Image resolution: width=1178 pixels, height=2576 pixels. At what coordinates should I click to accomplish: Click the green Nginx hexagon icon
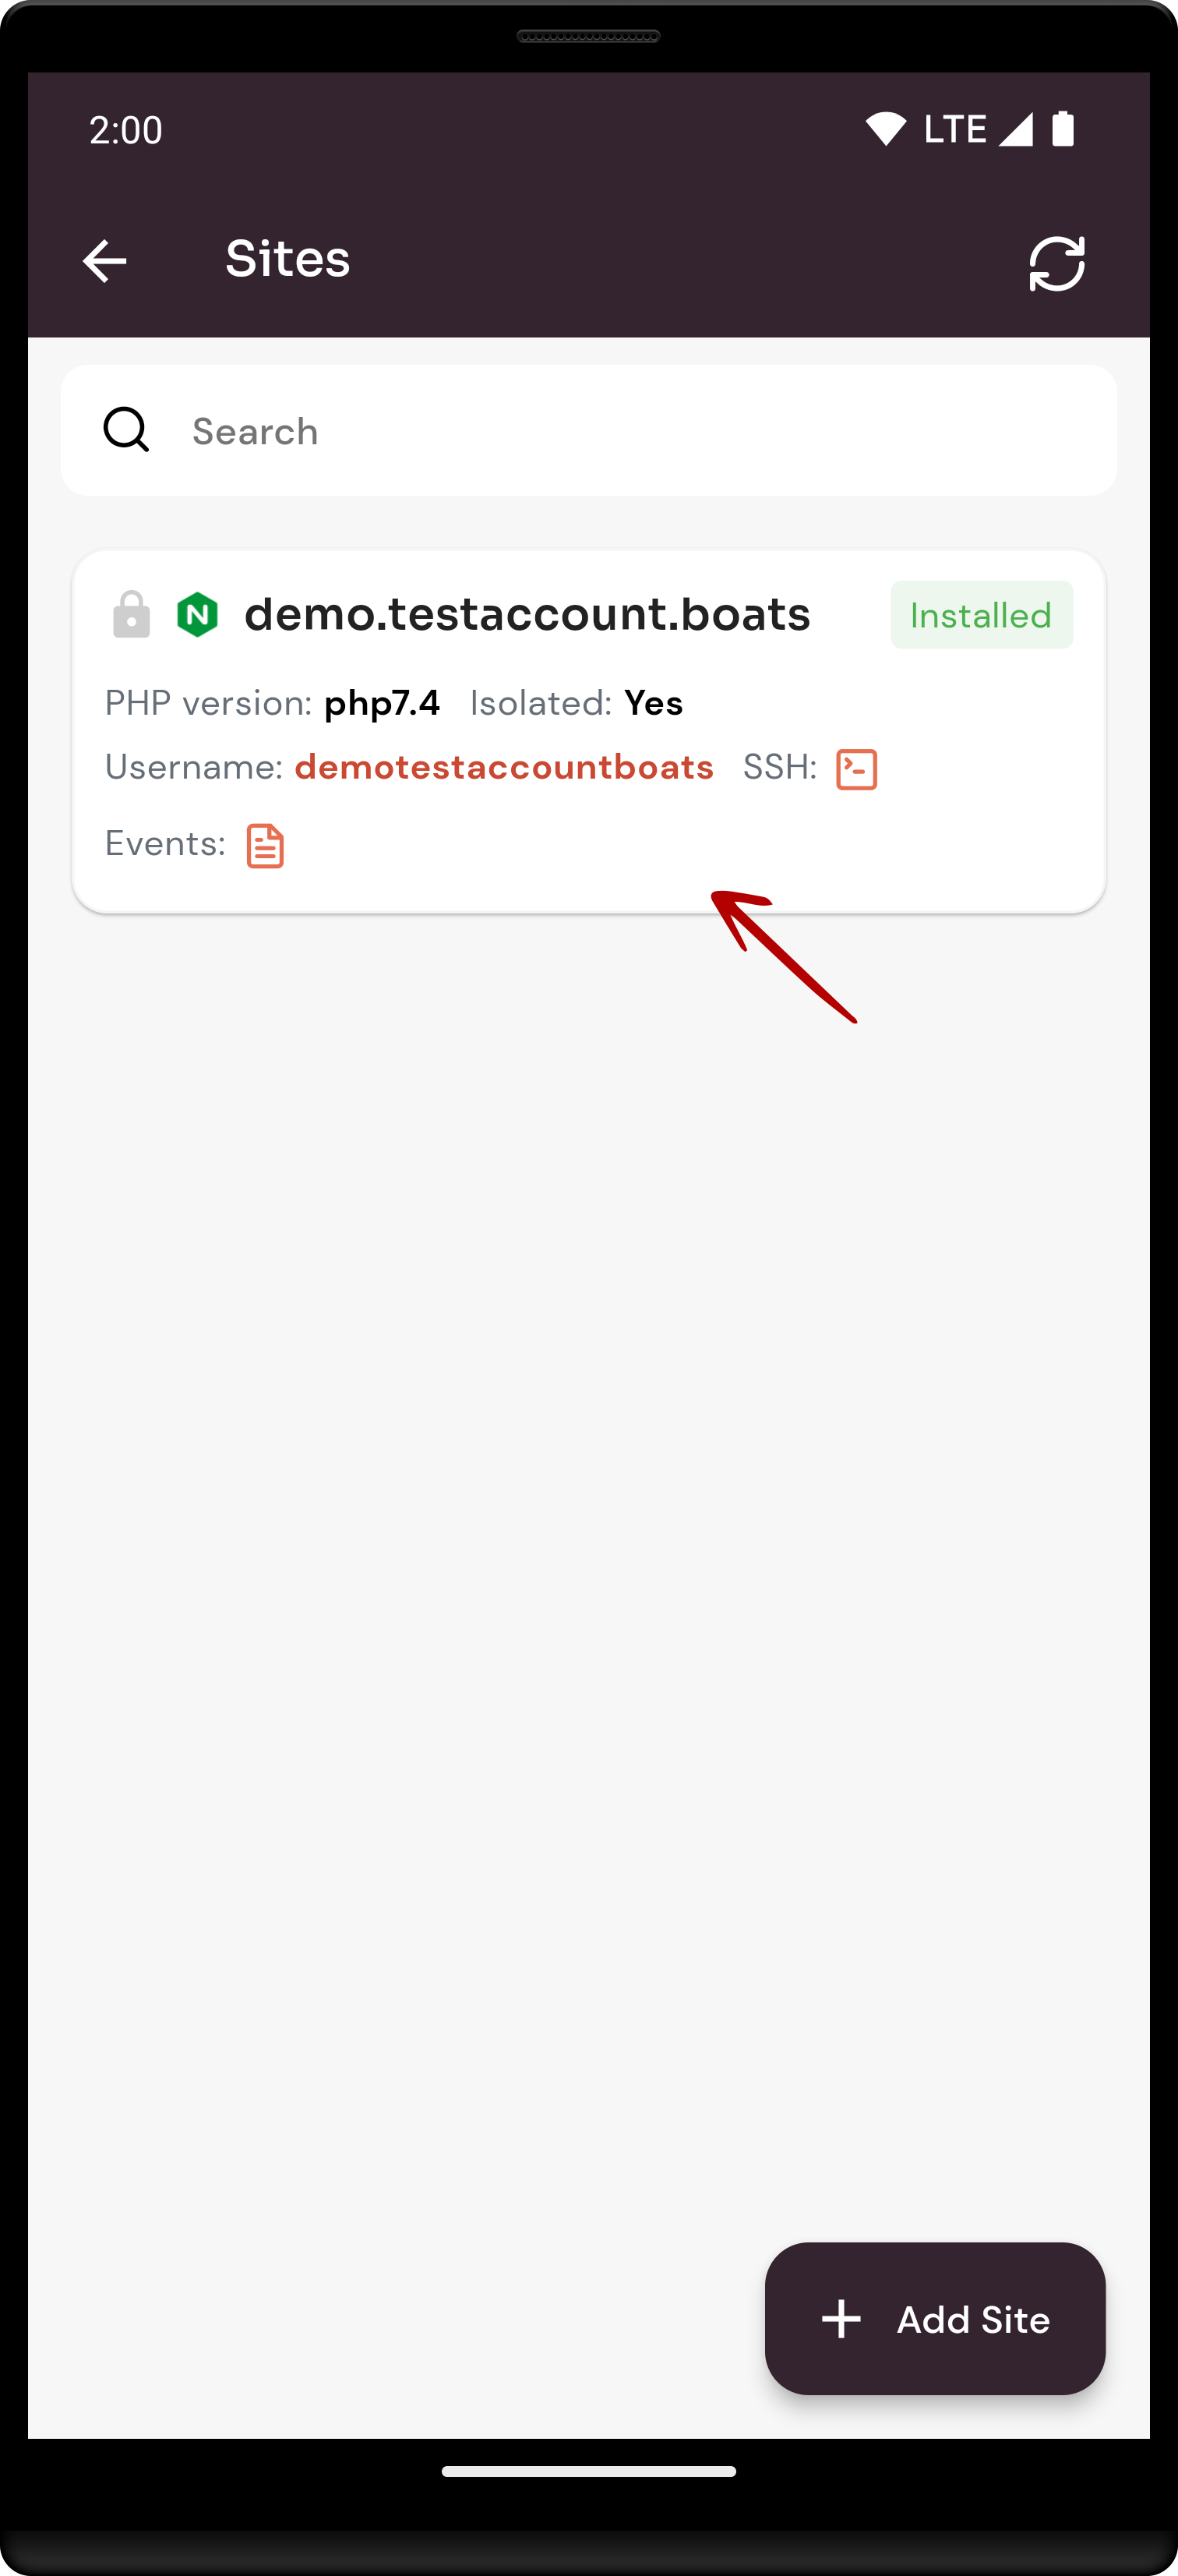pos(197,614)
